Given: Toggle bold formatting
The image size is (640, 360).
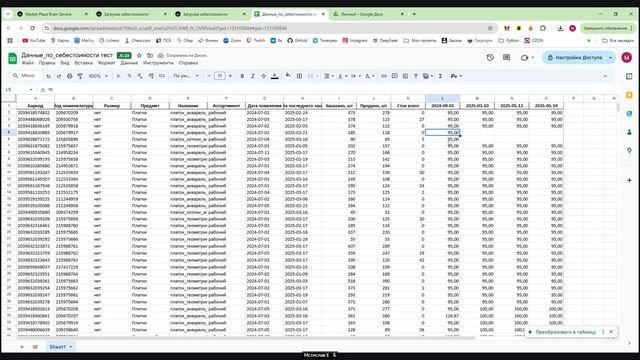Looking at the screenshot, I should (x=242, y=76).
